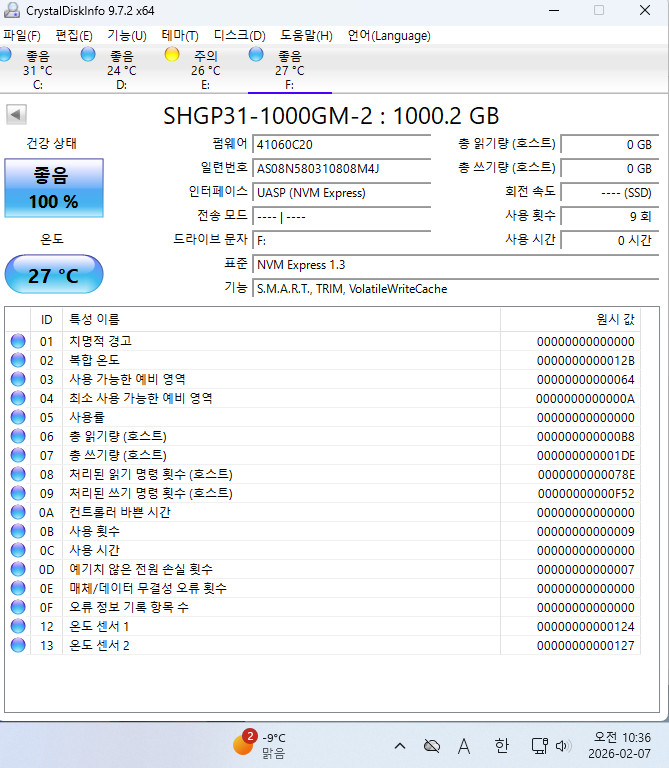
Task: Select the 복합 온도 attribute name
Action: 95,360
